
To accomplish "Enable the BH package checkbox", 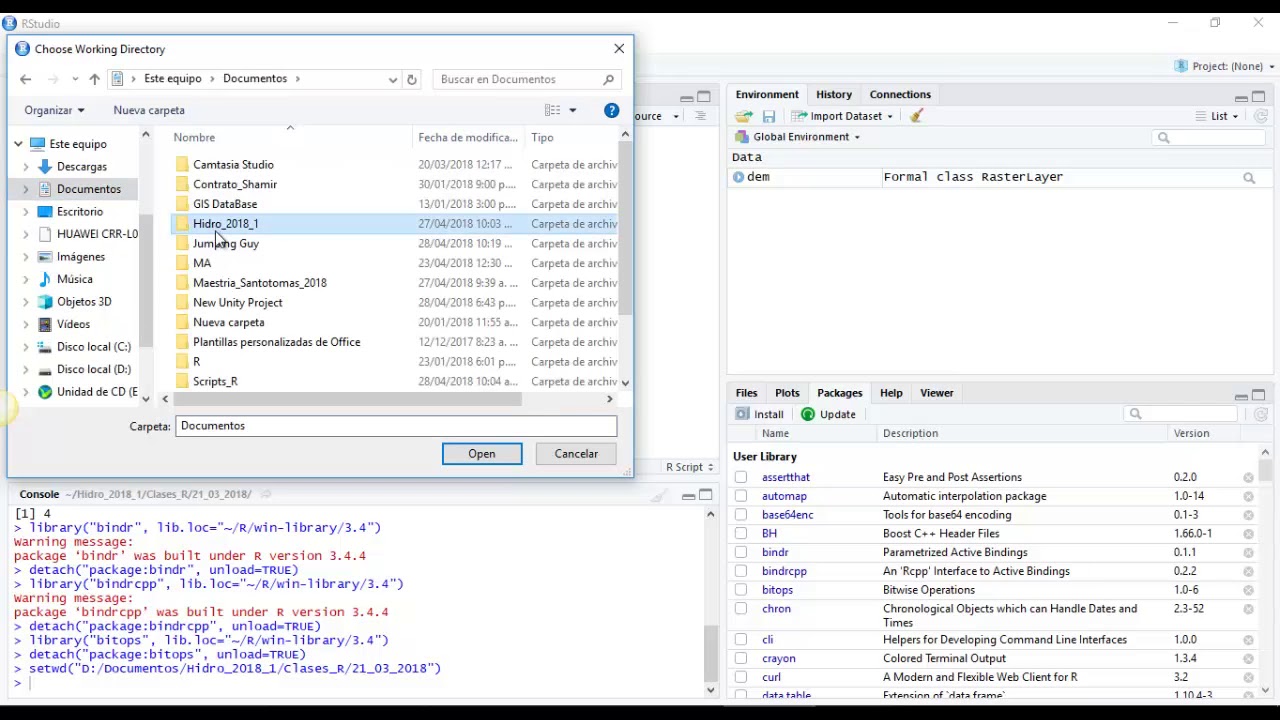I will pyautogui.click(x=741, y=534).
